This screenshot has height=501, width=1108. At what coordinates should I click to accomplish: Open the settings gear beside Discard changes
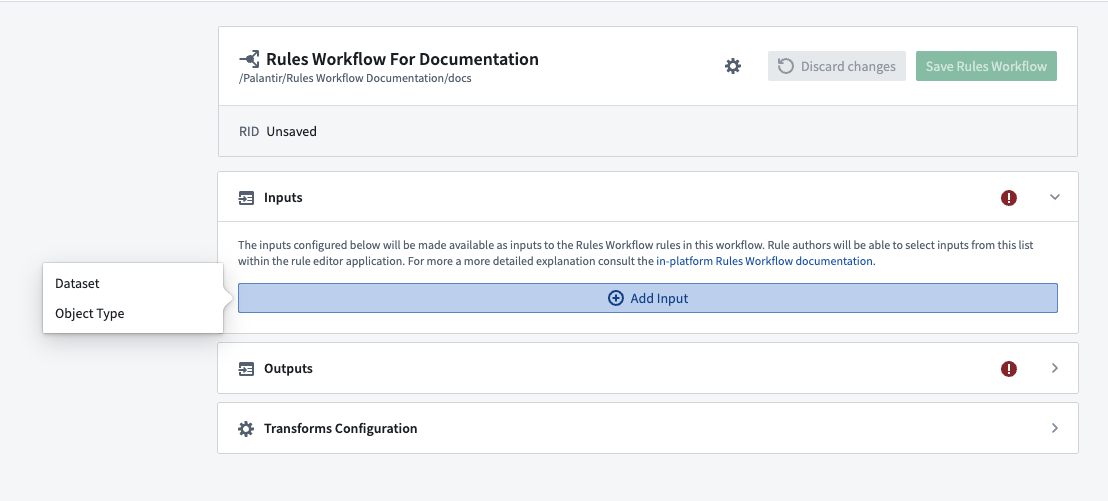point(733,66)
